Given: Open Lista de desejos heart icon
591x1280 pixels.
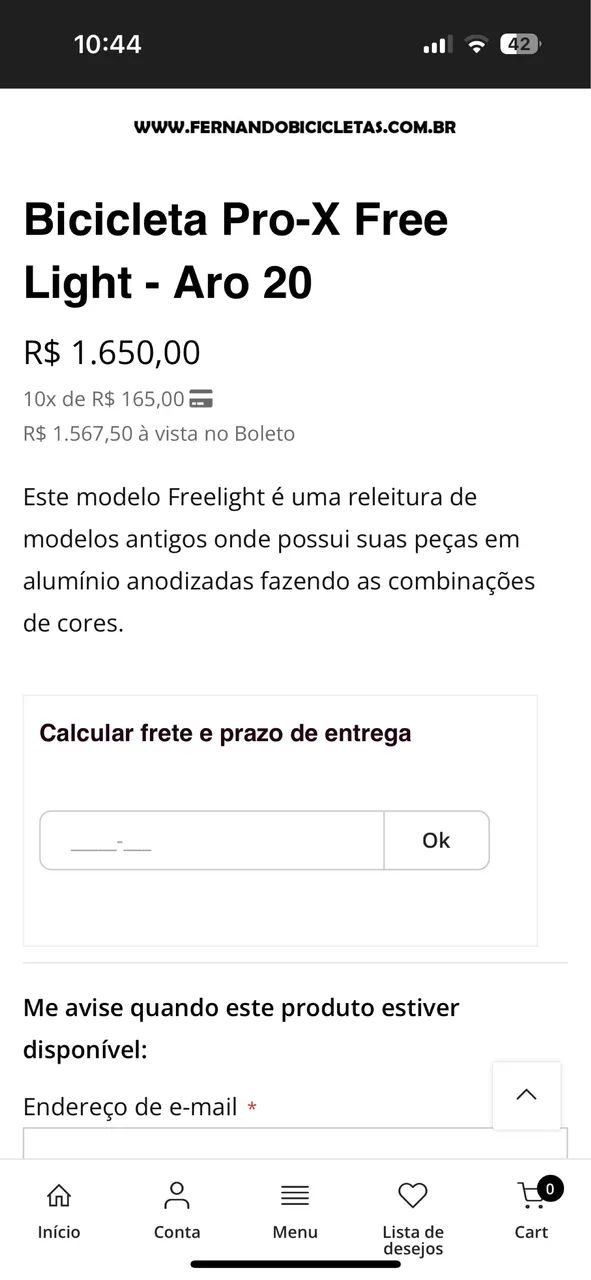Looking at the screenshot, I should [413, 1195].
